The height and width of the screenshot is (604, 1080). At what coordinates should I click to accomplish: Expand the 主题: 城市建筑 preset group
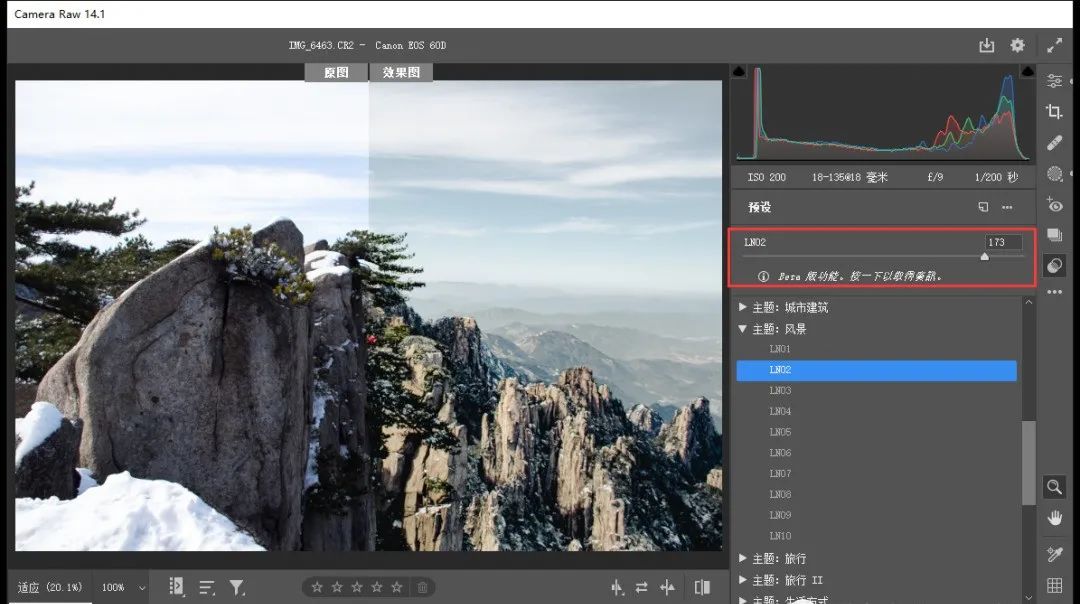[x=791, y=307]
